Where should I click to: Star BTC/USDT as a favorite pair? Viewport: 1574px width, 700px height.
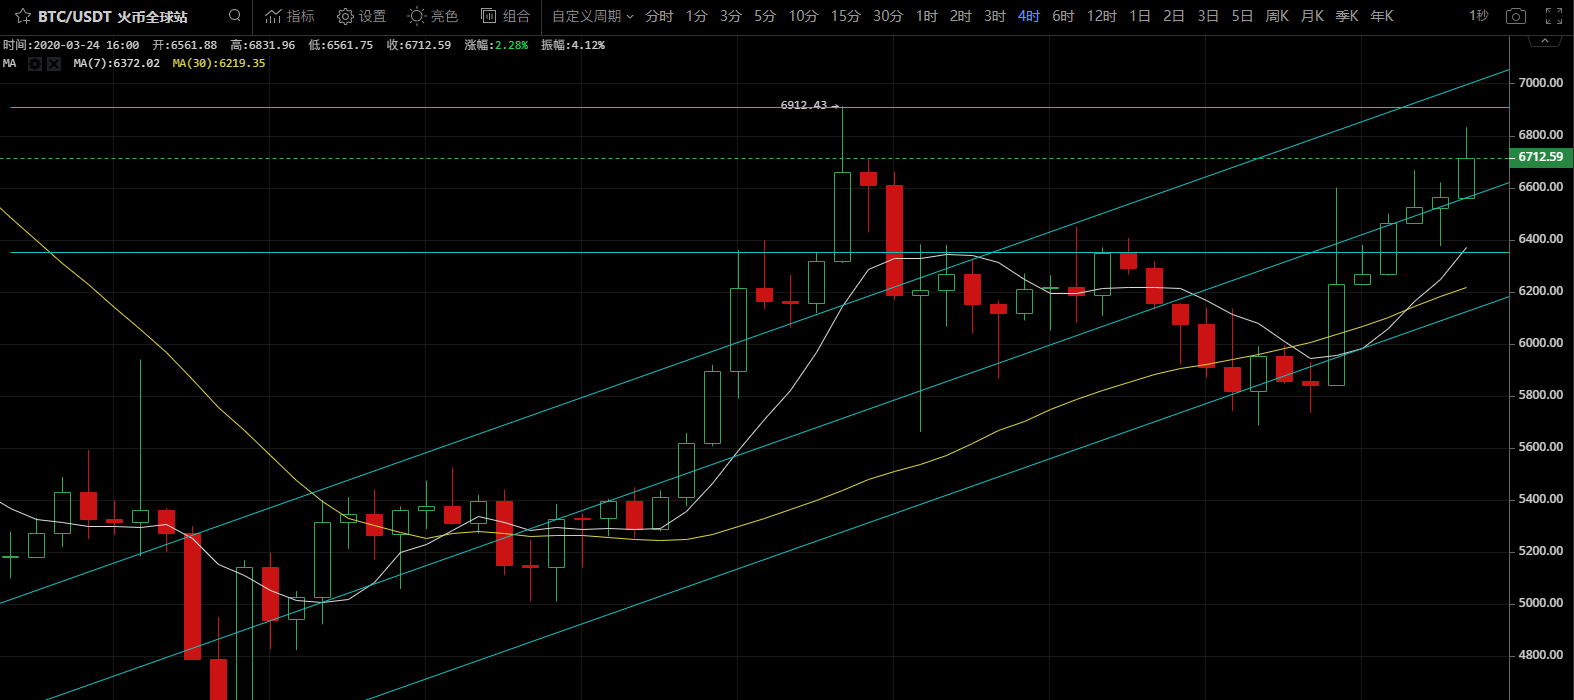[23, 16]
